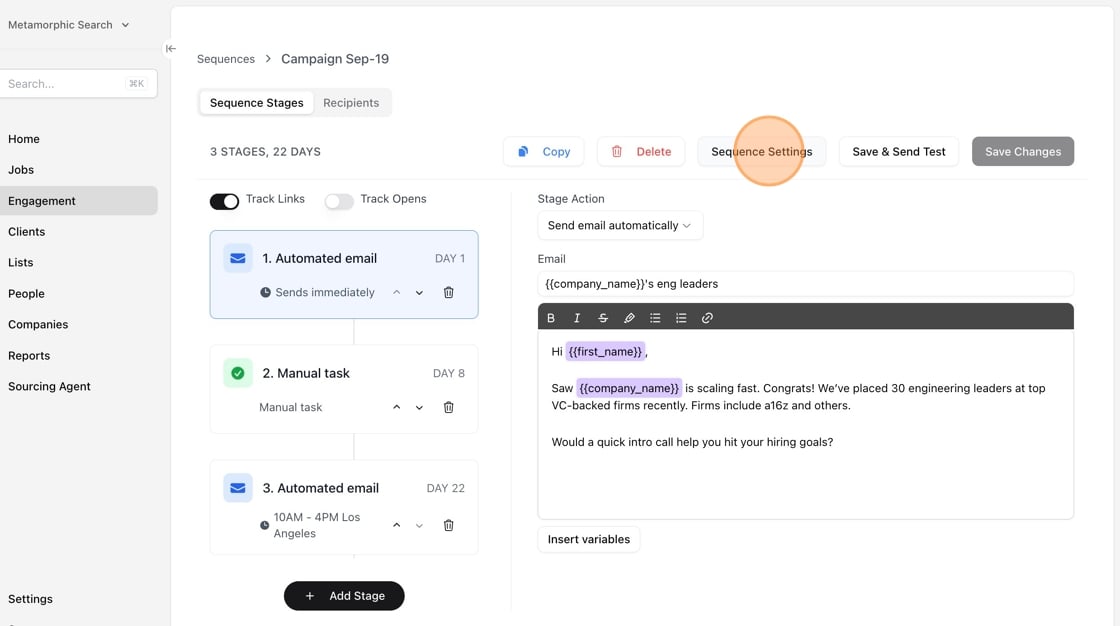The image size is (1120, 626).
Task: Click the highlighter pen icon in editor
Action: (629, 318)
